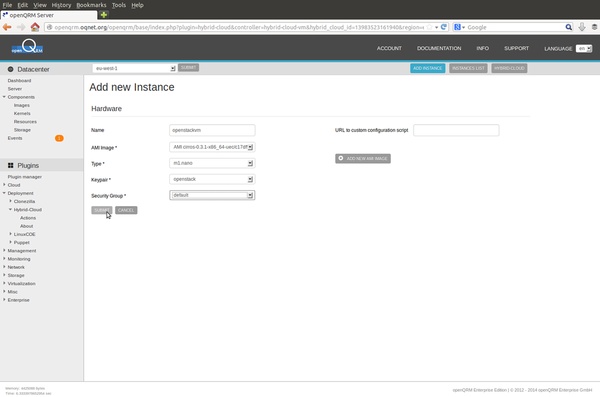Open a new tab with plus icon
Viewport: 600px width, 397px height.
pyautogui.click(x=103, y=15)
